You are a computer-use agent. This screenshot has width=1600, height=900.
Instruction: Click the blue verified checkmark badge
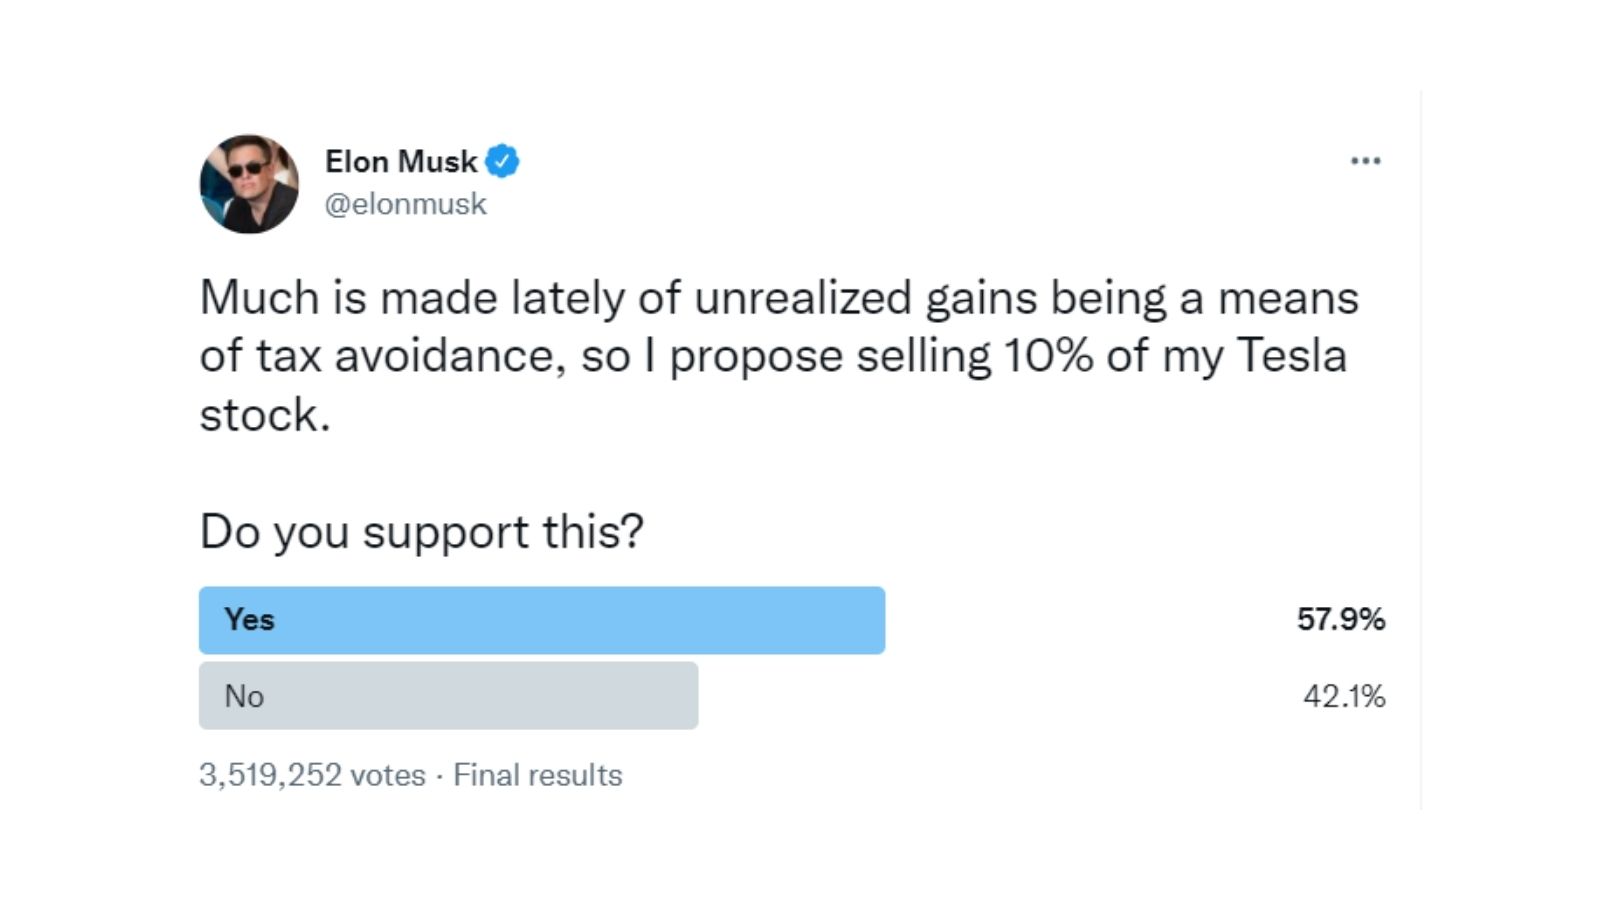(502, 161)
